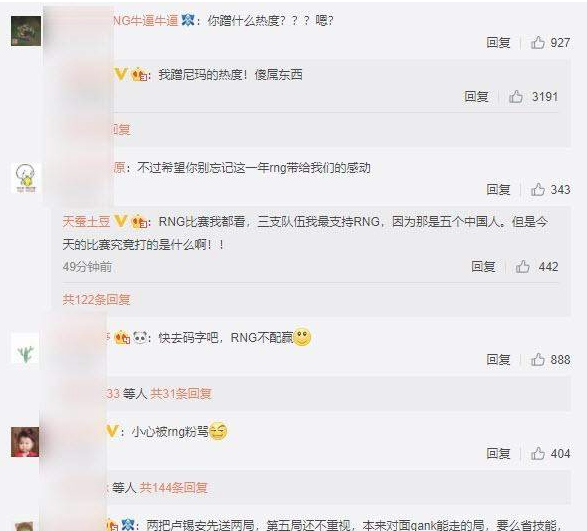
Task: Reply to the 你蹭什么热度 comment
Action: tap(498, 42)
